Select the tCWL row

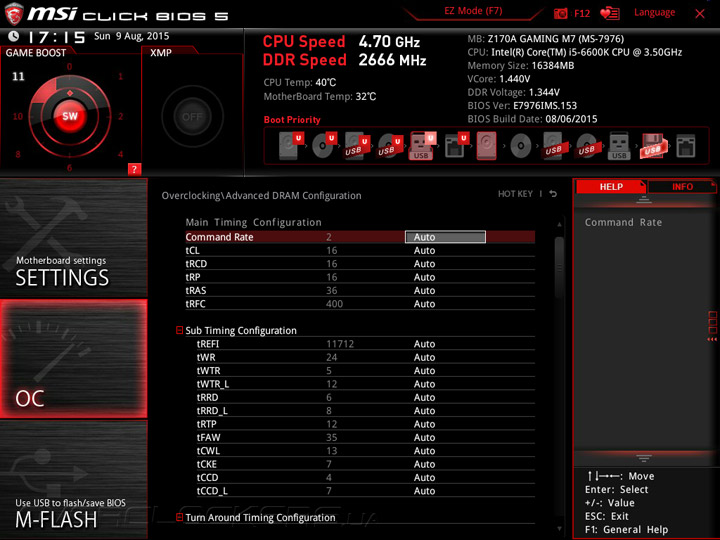pos(366,450)
